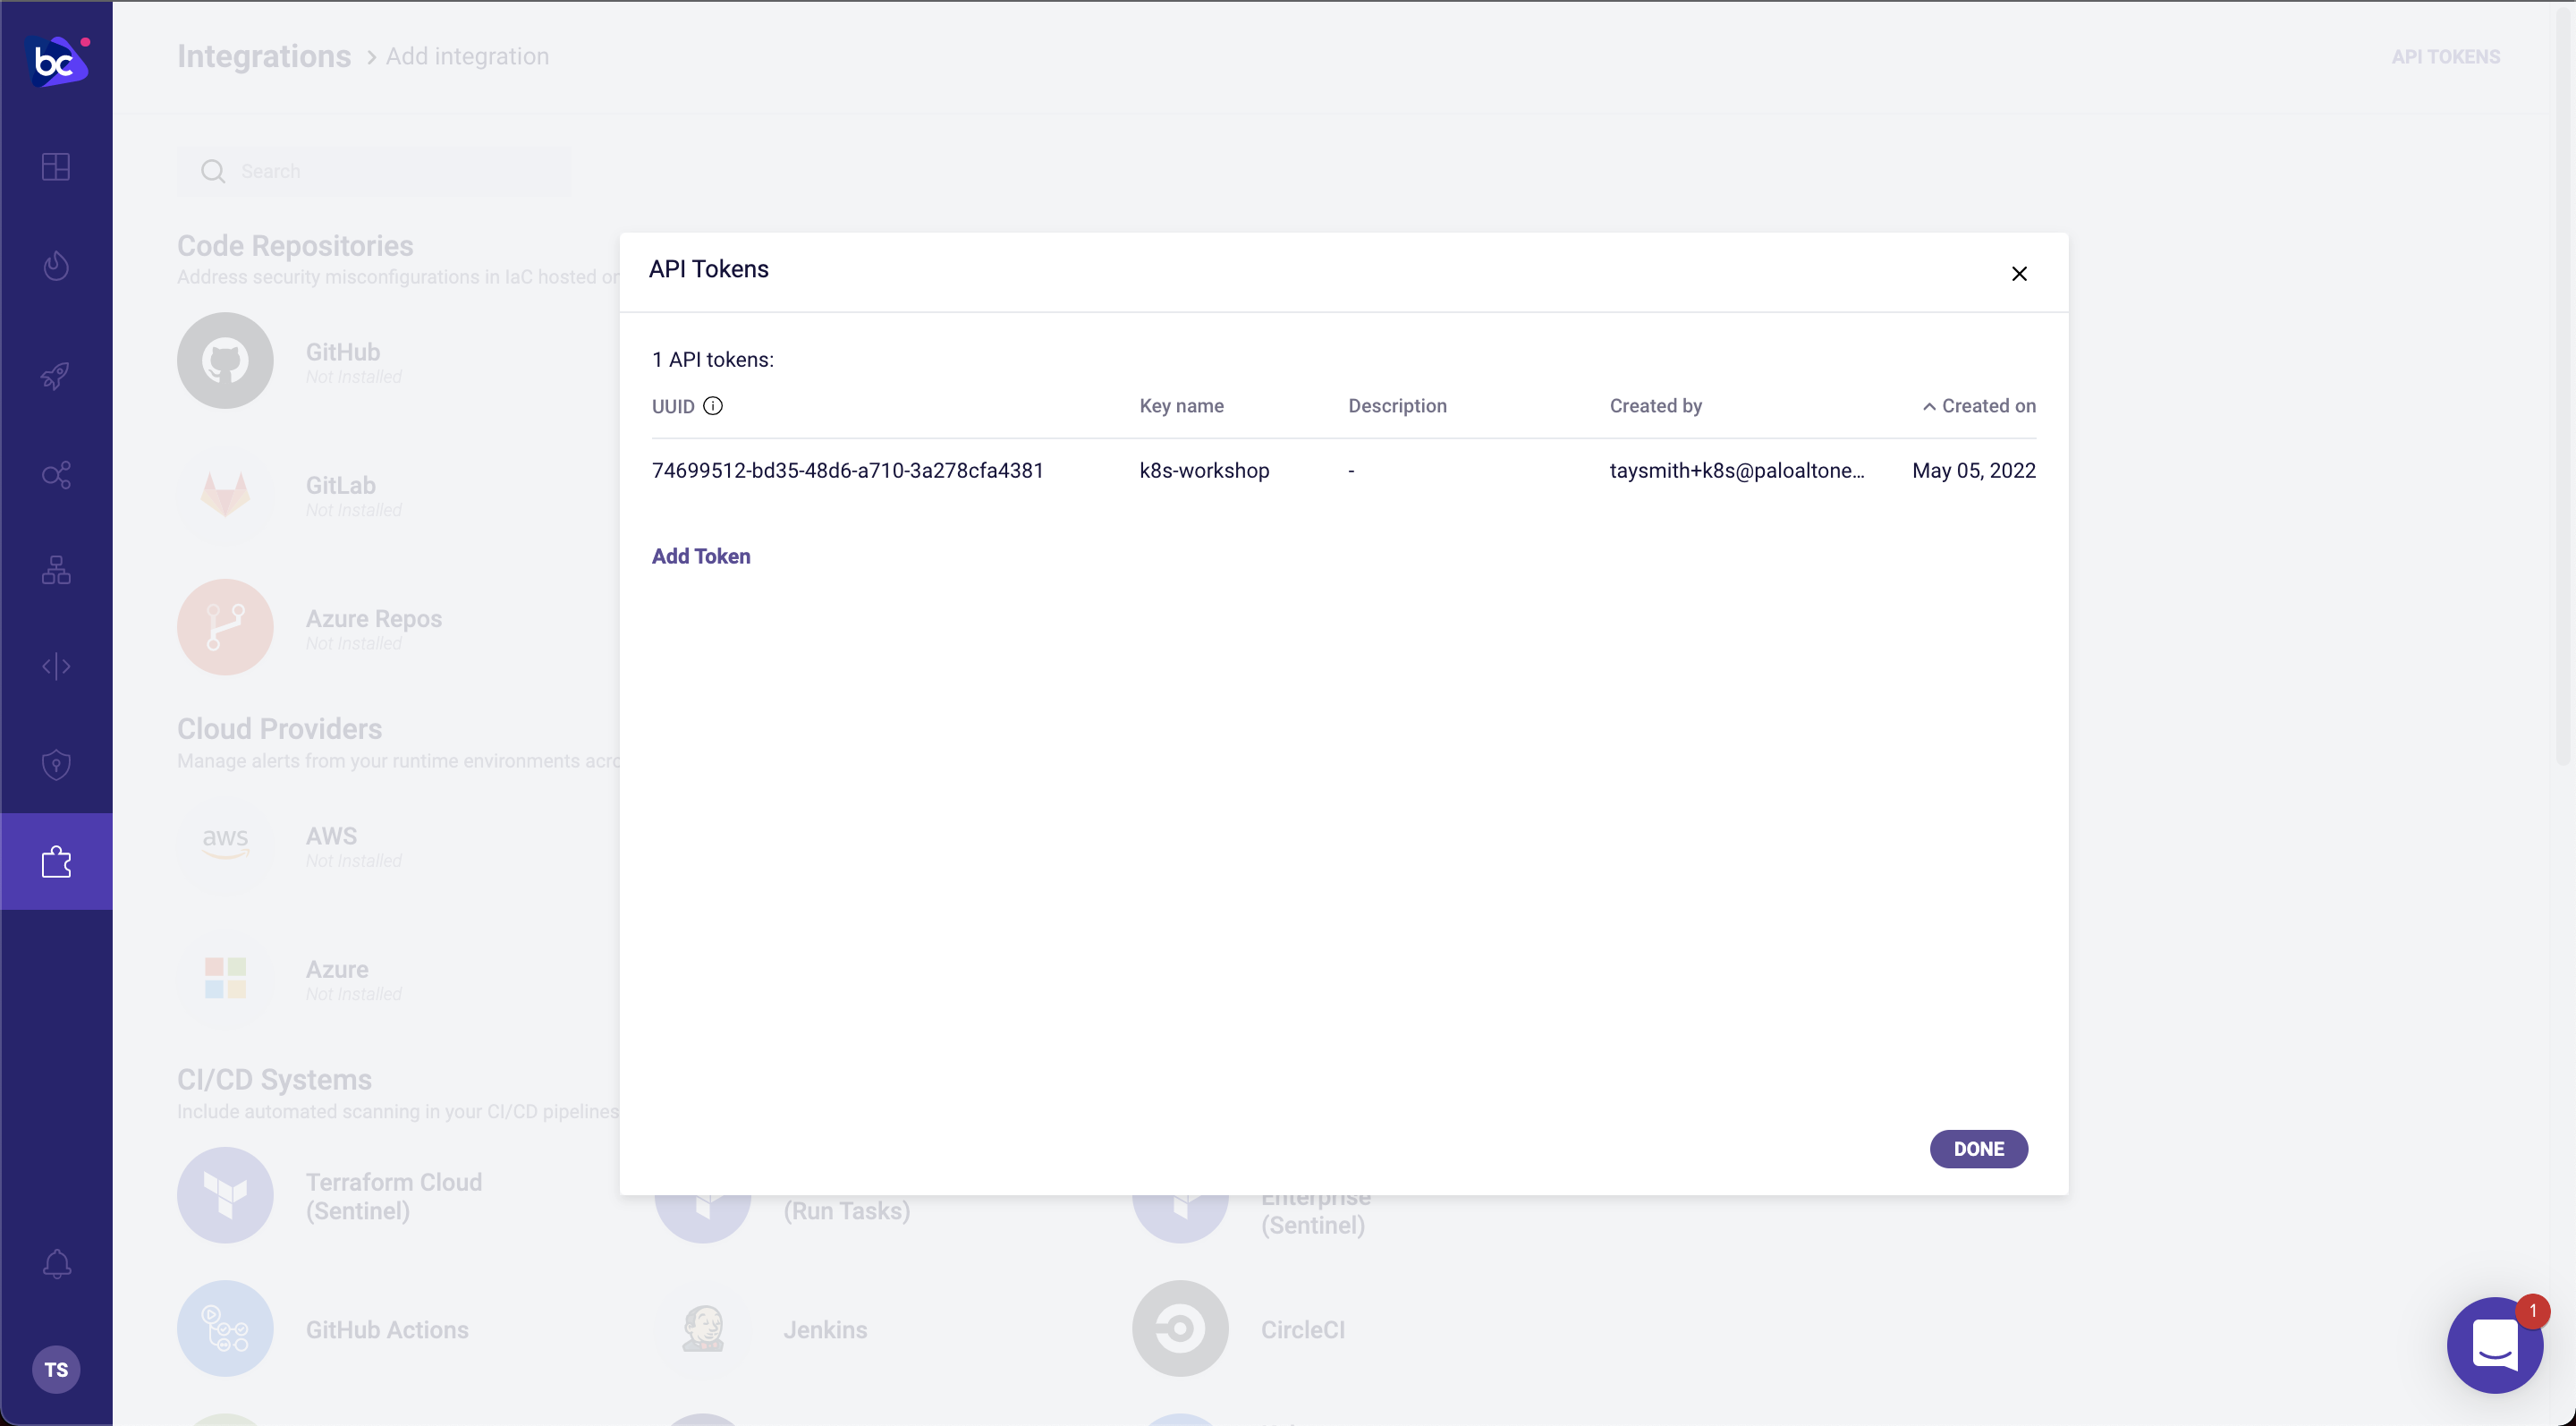Click the Jenkins label
Viewport: 2576px width, 1426px height.
tap(825, 1330)
